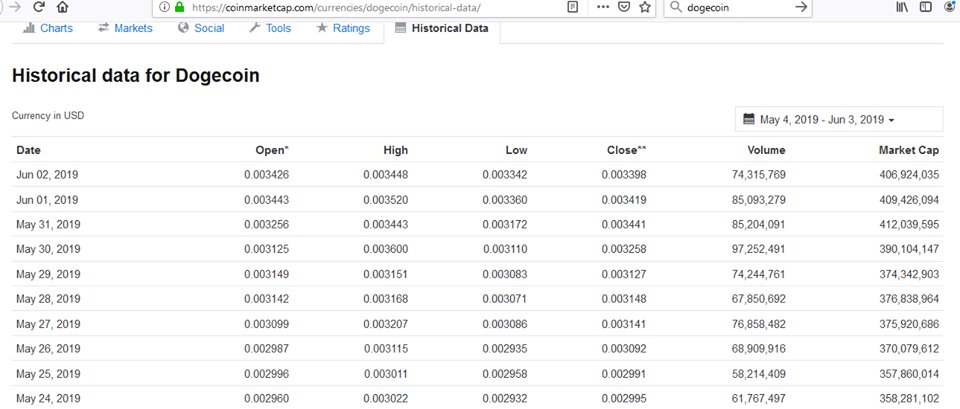
Task: Click the table icon beside Historical Data
Action: pos(401,28)
